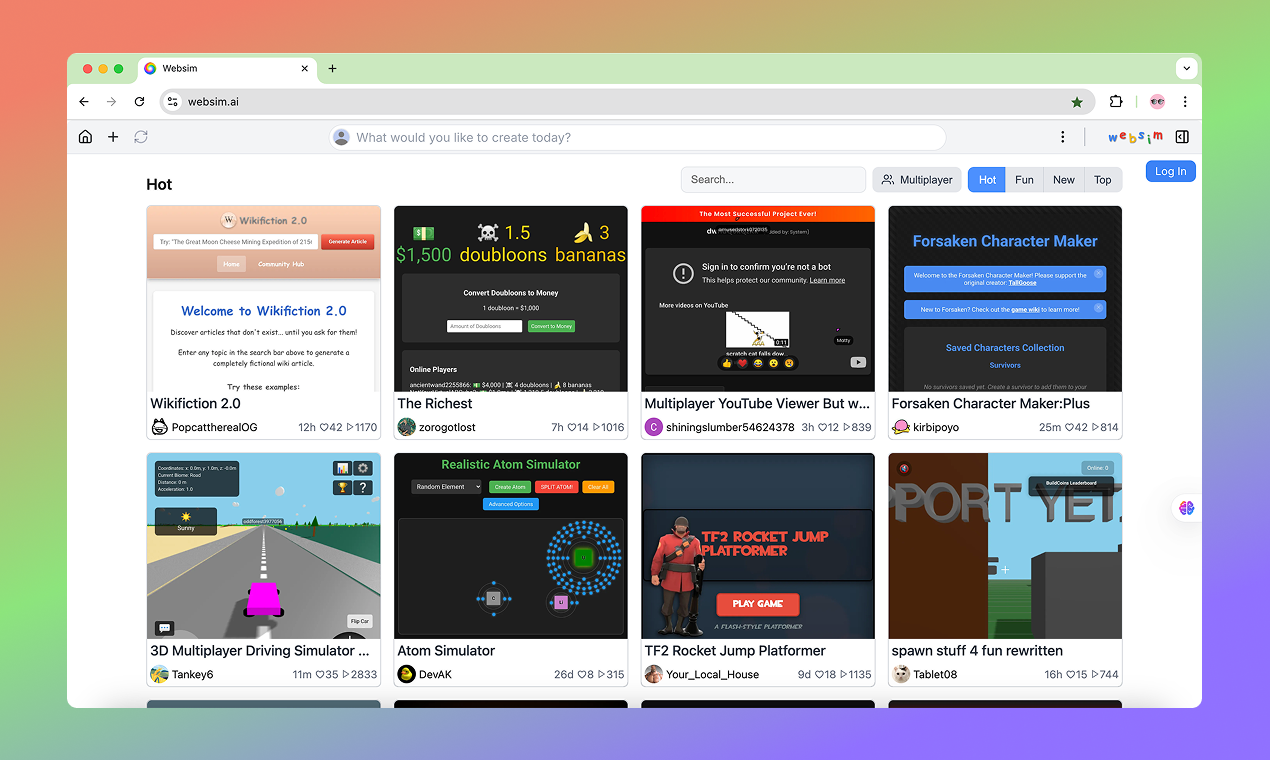This screenshot has width=1270, height=760.
Task: Open the Multiplayer YouTube Viewer thumbnail
Action: tap(757, 299)
